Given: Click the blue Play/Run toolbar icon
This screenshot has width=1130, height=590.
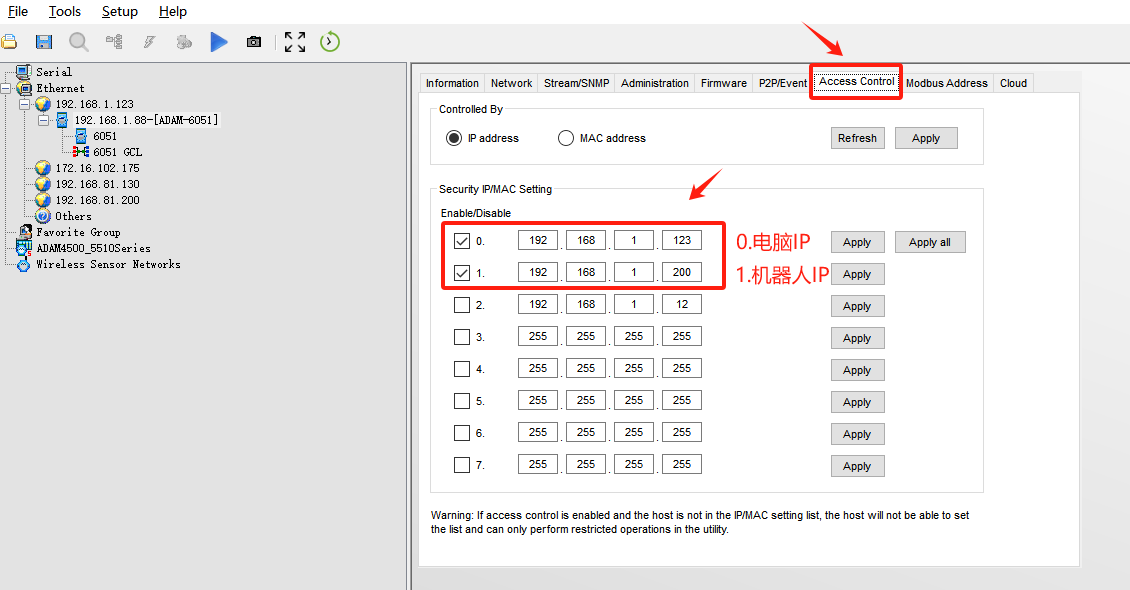Looking at the screenshot, I should click(219, 42).
